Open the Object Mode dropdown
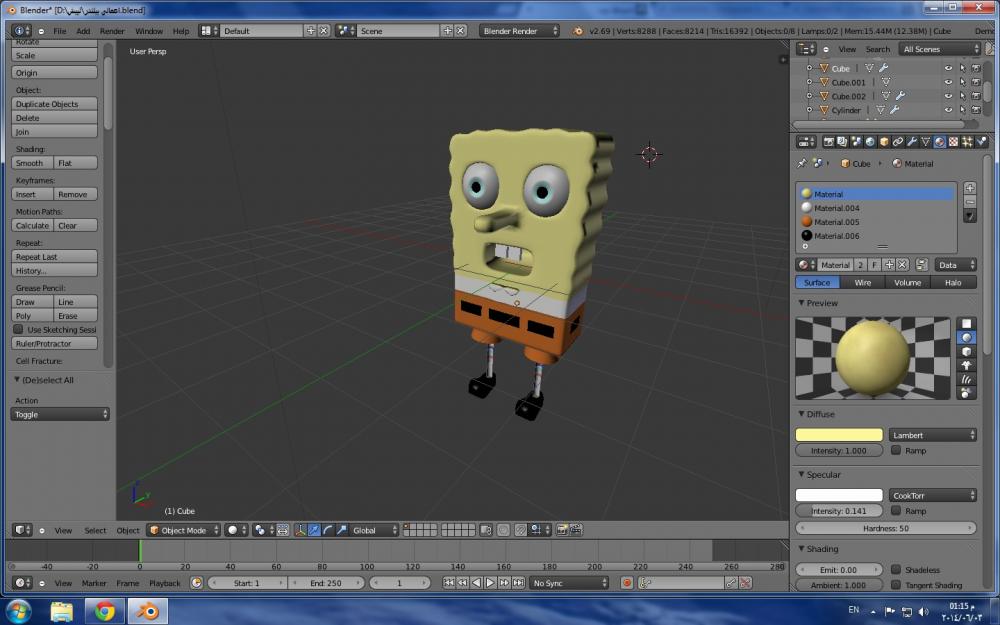 pos(182,530)
